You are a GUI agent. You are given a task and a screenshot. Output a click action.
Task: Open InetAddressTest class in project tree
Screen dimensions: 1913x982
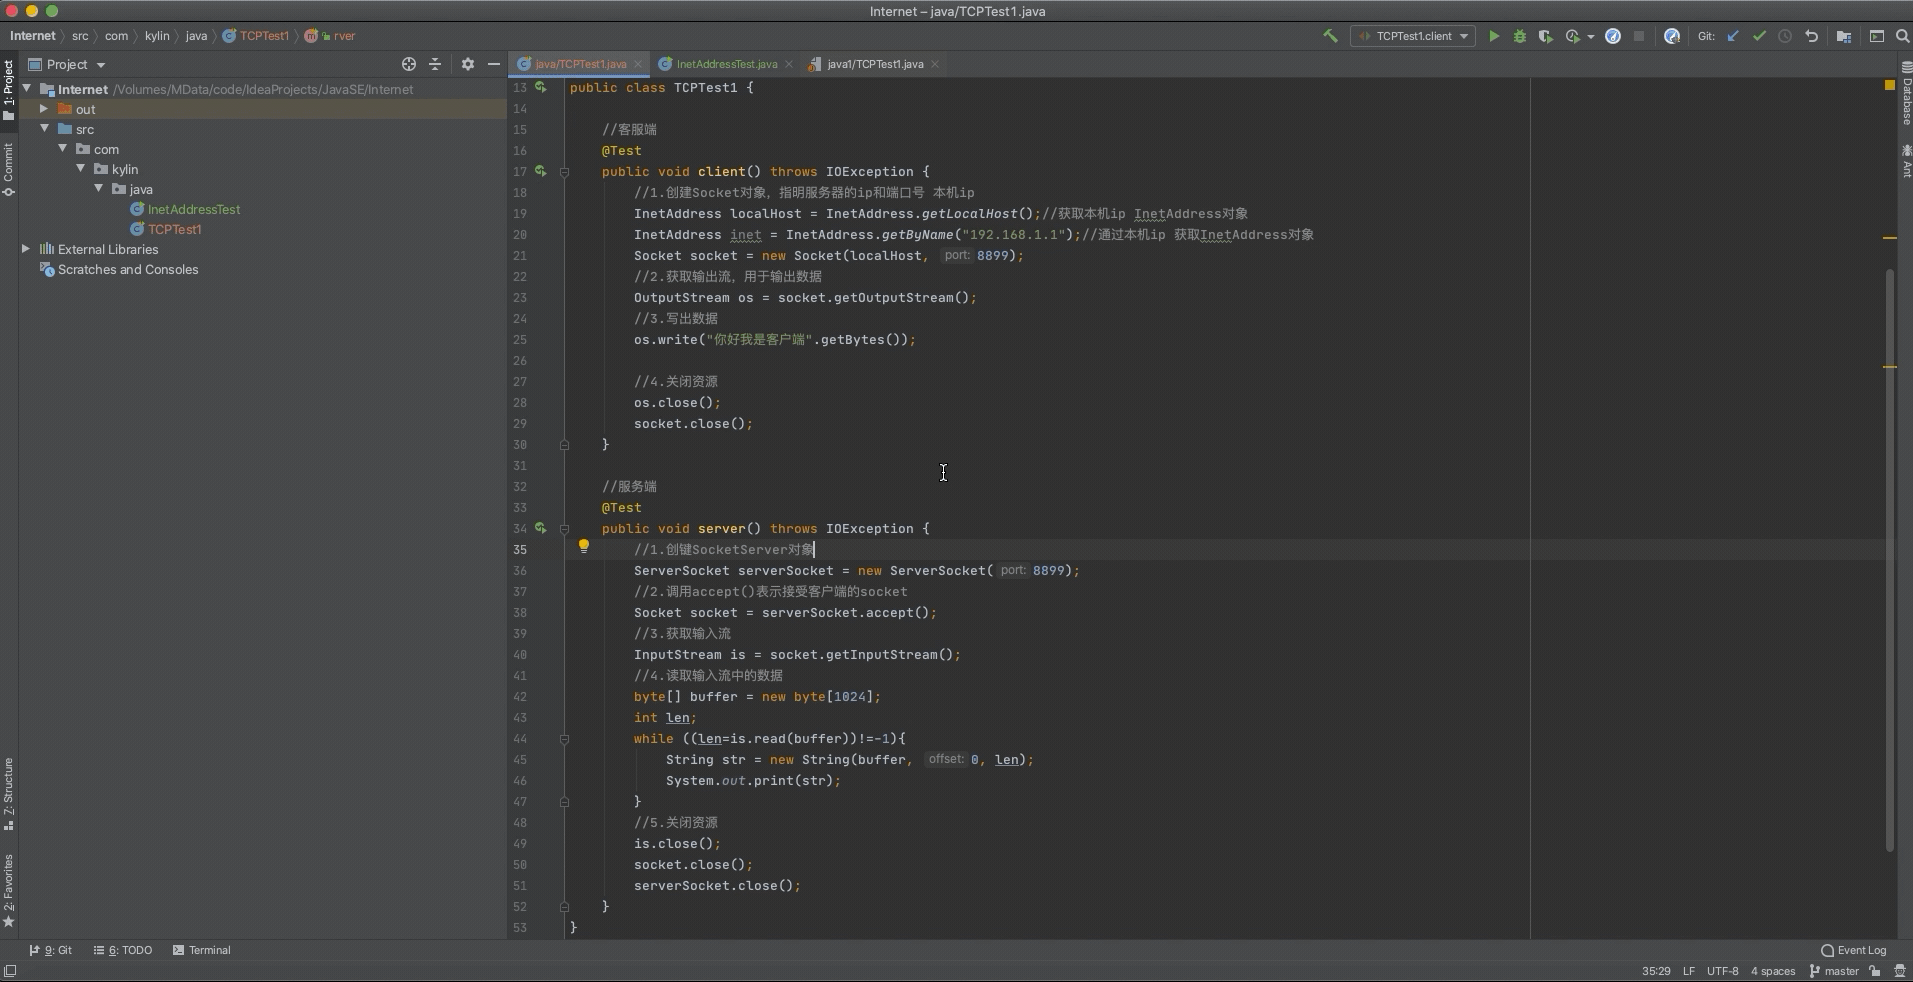pos(193,209)
